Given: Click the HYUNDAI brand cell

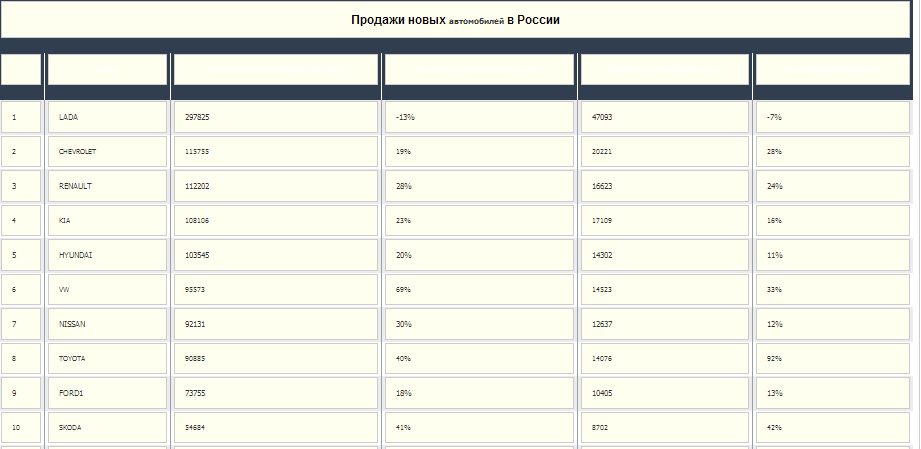Looking at the screenshot, I should pos(107,255).
